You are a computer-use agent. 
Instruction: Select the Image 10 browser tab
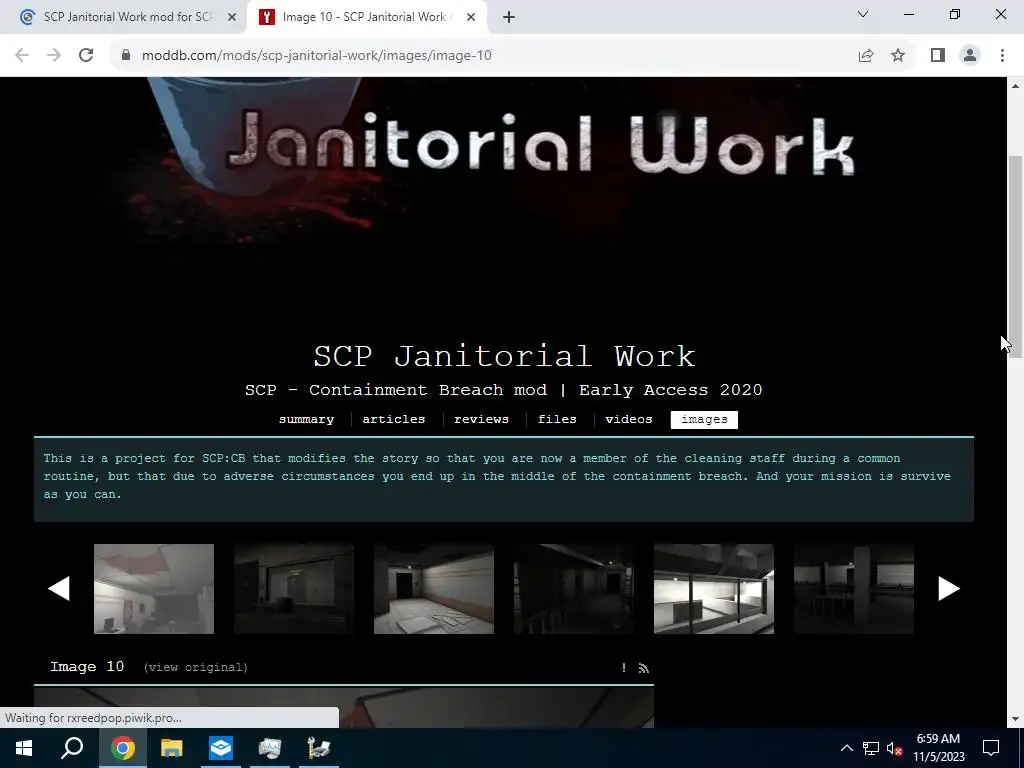point(367,17)
